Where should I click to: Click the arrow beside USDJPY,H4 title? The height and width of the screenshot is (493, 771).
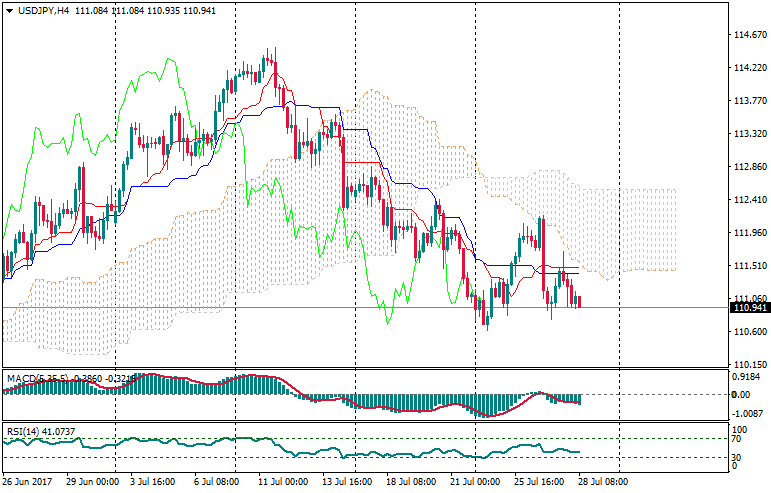[x=8, y=9]
